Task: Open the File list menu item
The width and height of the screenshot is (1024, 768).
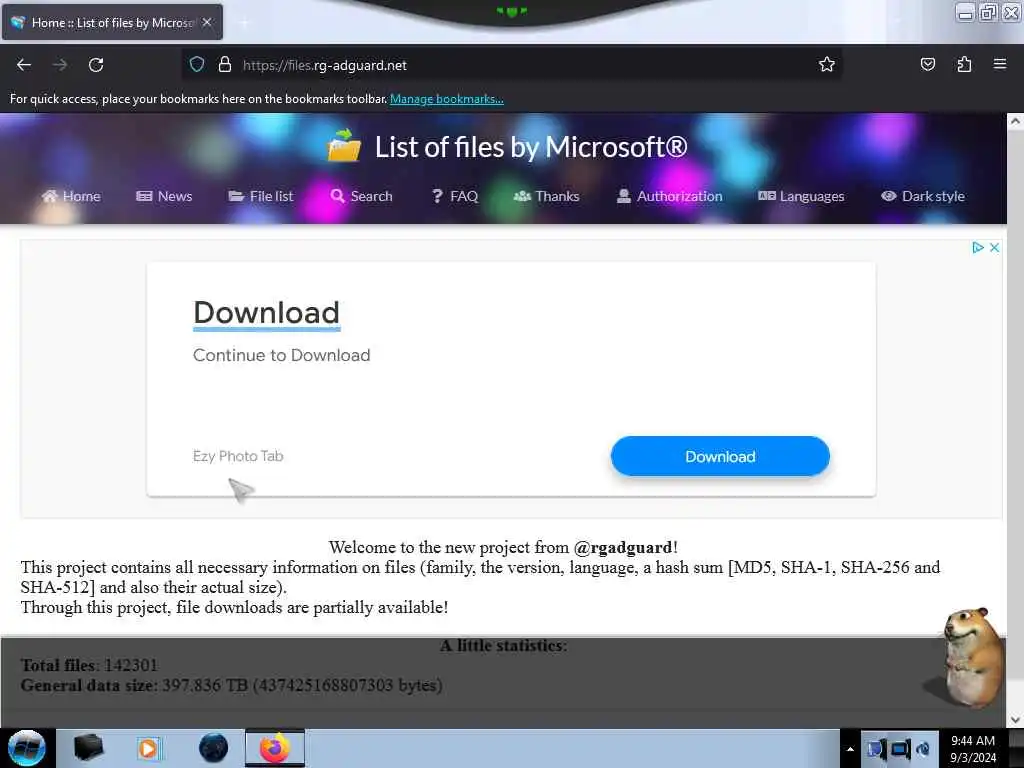Action: (261, 196)
